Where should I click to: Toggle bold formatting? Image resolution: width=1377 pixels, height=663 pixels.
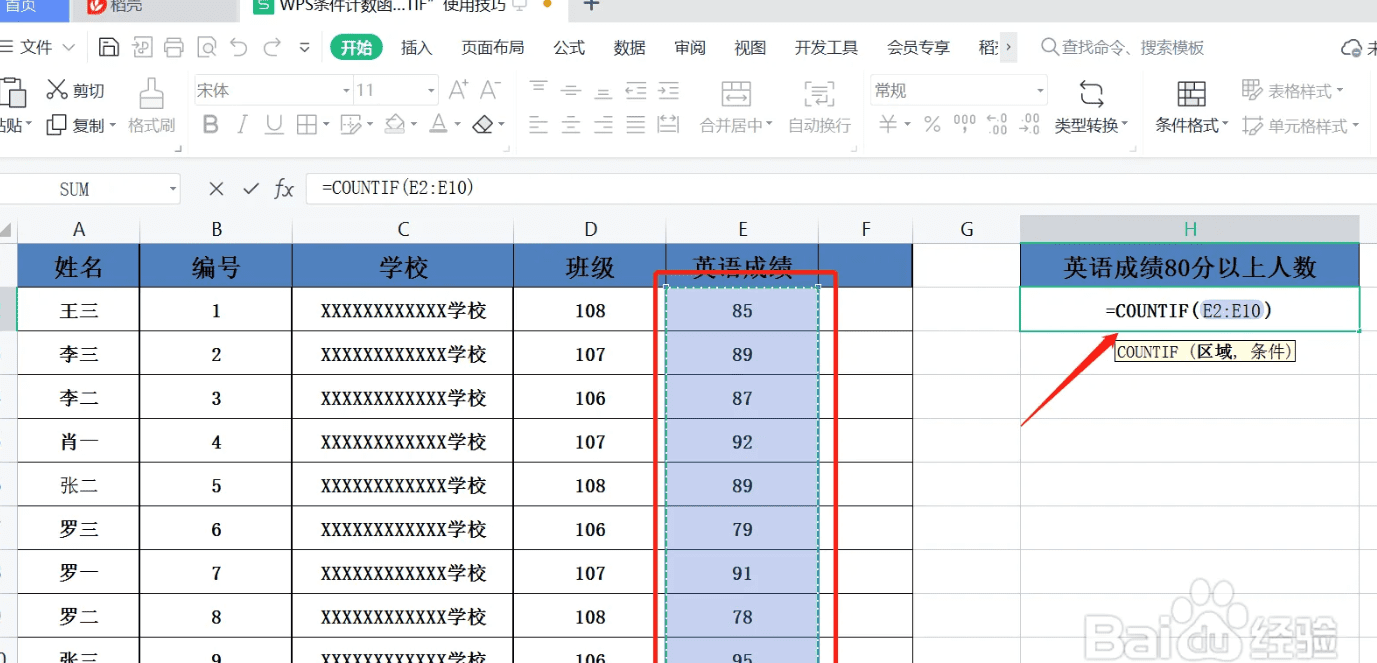[x=209, y=124]
